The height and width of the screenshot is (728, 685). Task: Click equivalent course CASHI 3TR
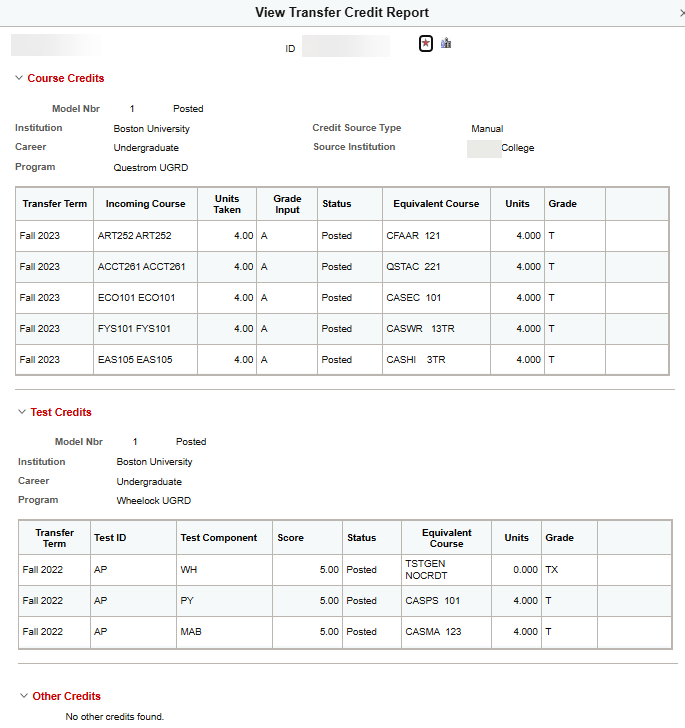(416, 360)
